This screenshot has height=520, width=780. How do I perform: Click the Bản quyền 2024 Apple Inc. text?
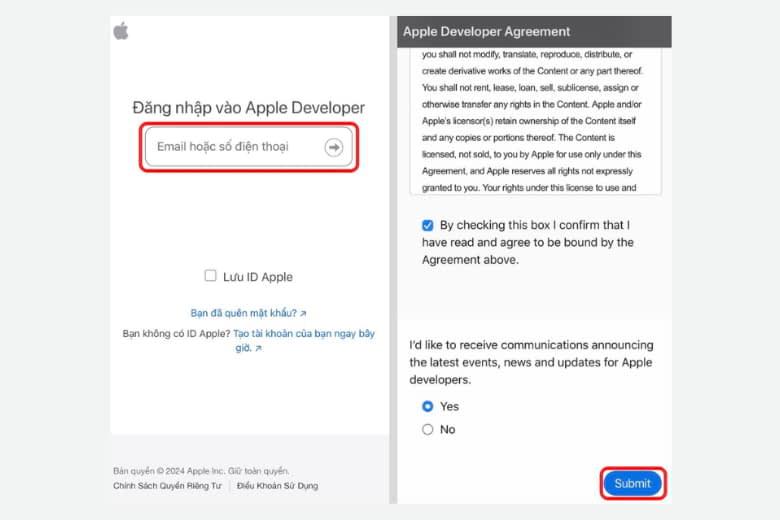[201, 471]
